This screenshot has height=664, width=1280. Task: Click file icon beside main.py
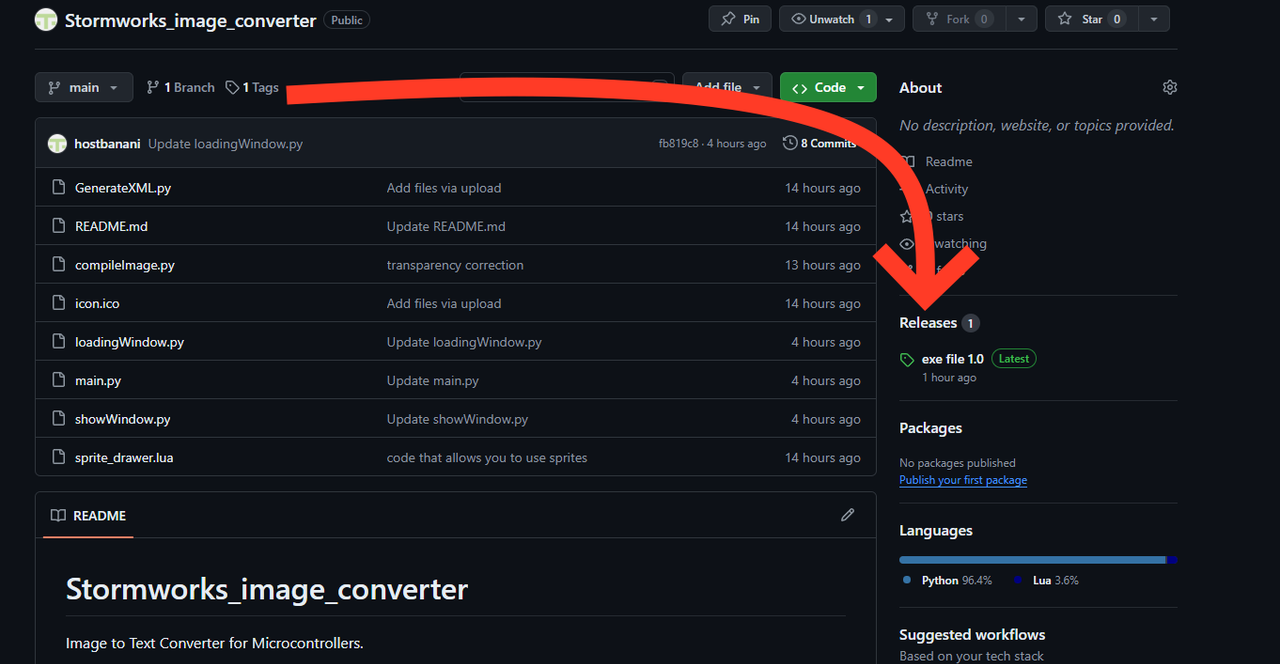57,380
